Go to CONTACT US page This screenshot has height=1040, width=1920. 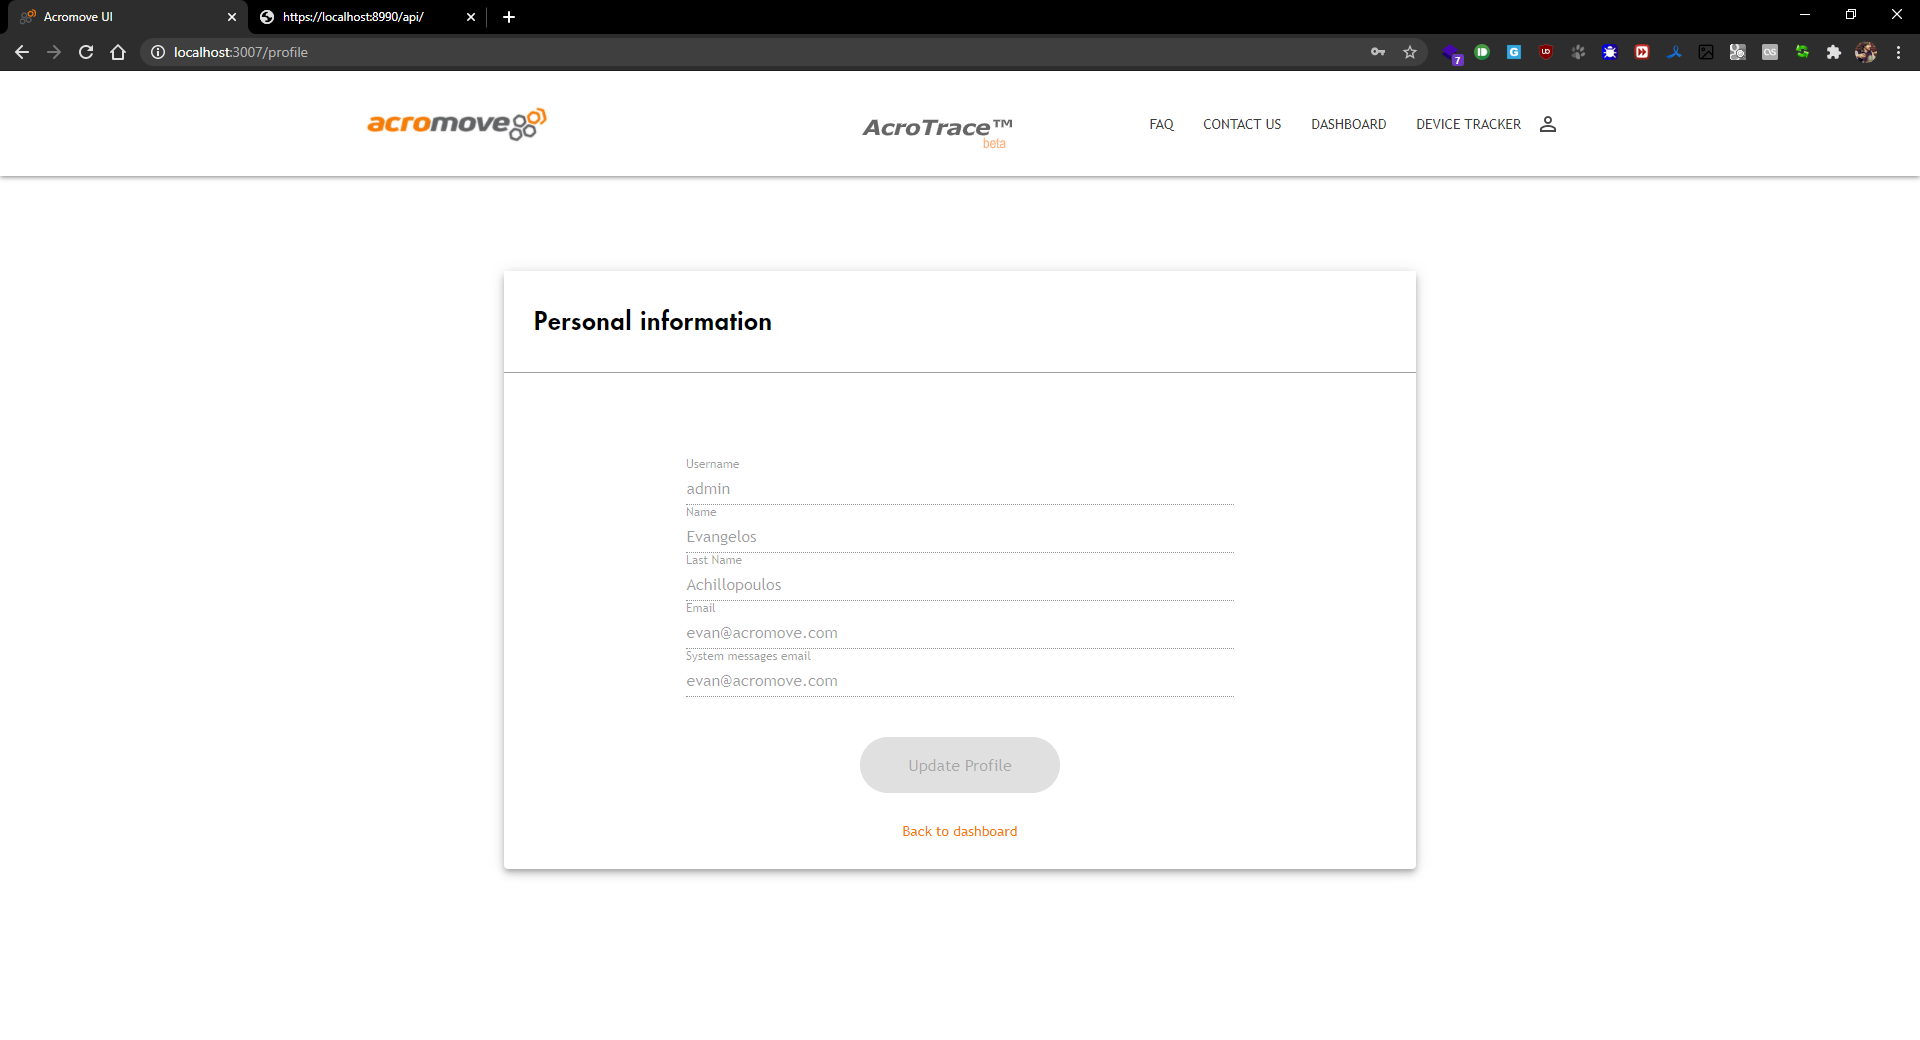[1242, 124]
